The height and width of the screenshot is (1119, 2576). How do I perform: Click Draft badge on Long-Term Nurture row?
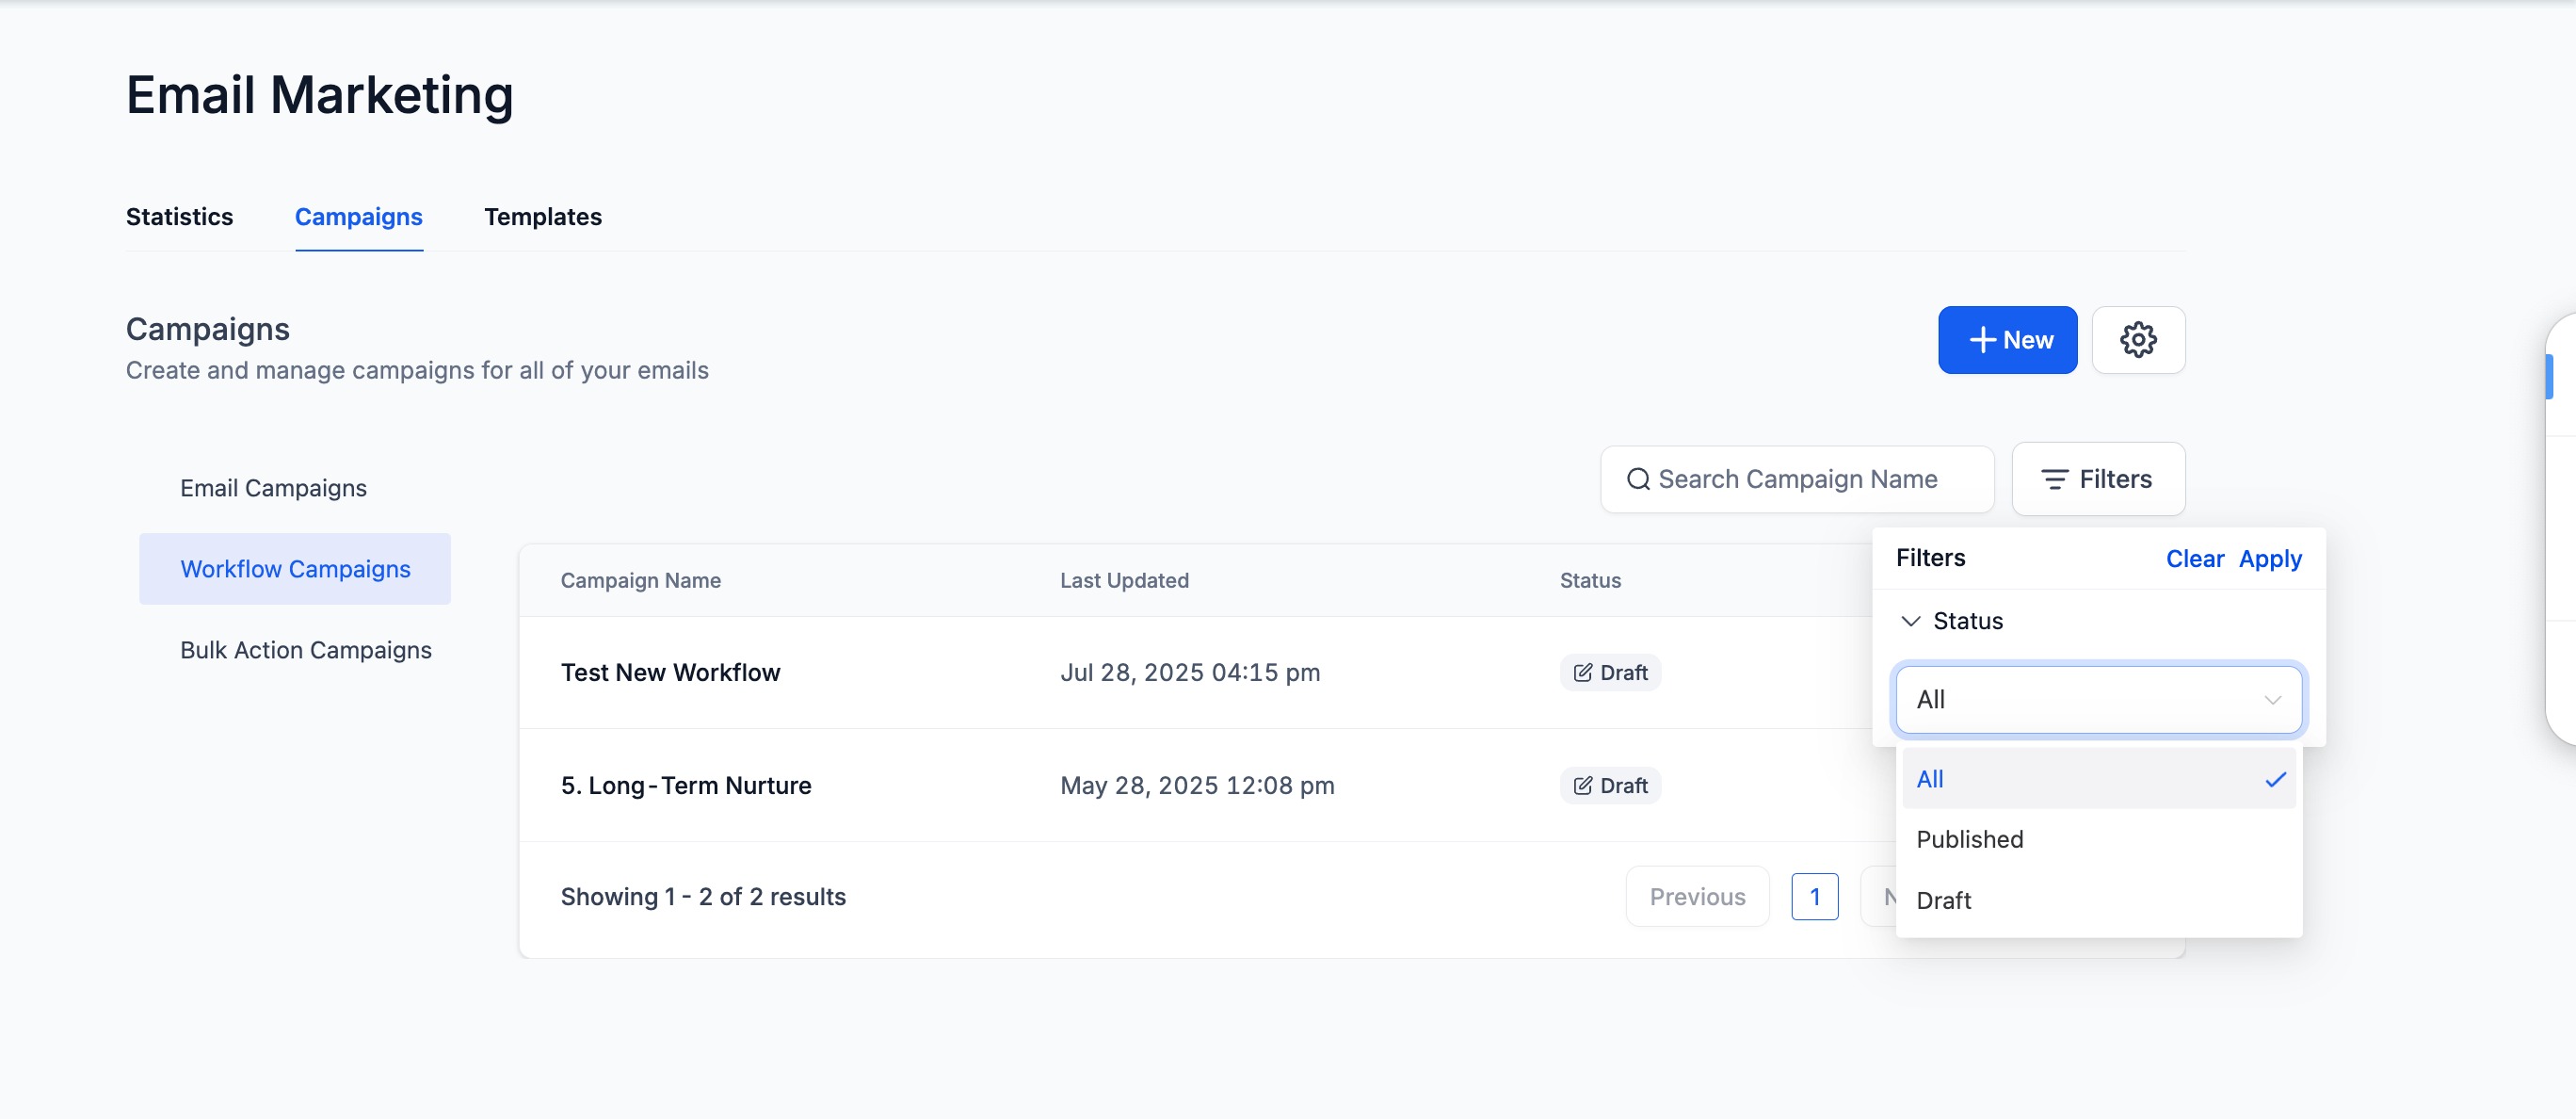pyautogui.click(x=1610, y=786)
